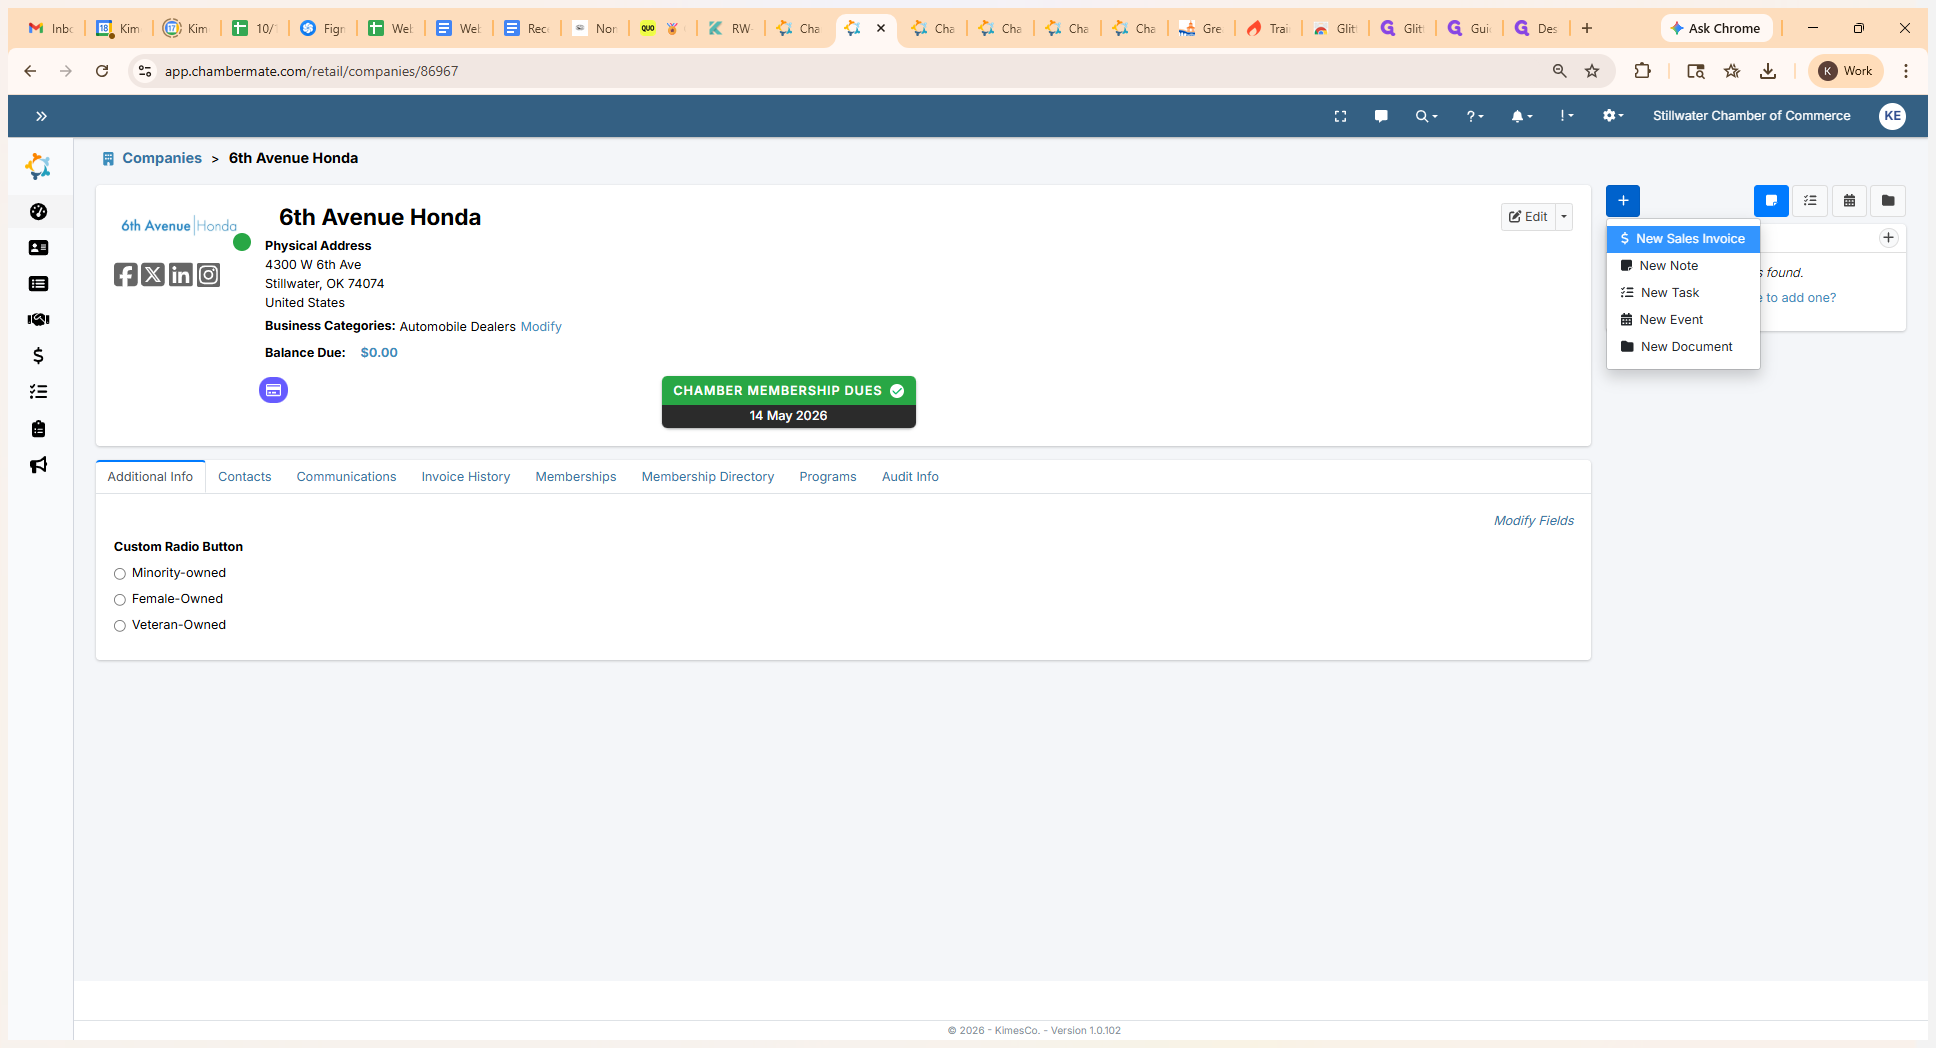Open the settings gear dropdown

tap(1611, 116)
